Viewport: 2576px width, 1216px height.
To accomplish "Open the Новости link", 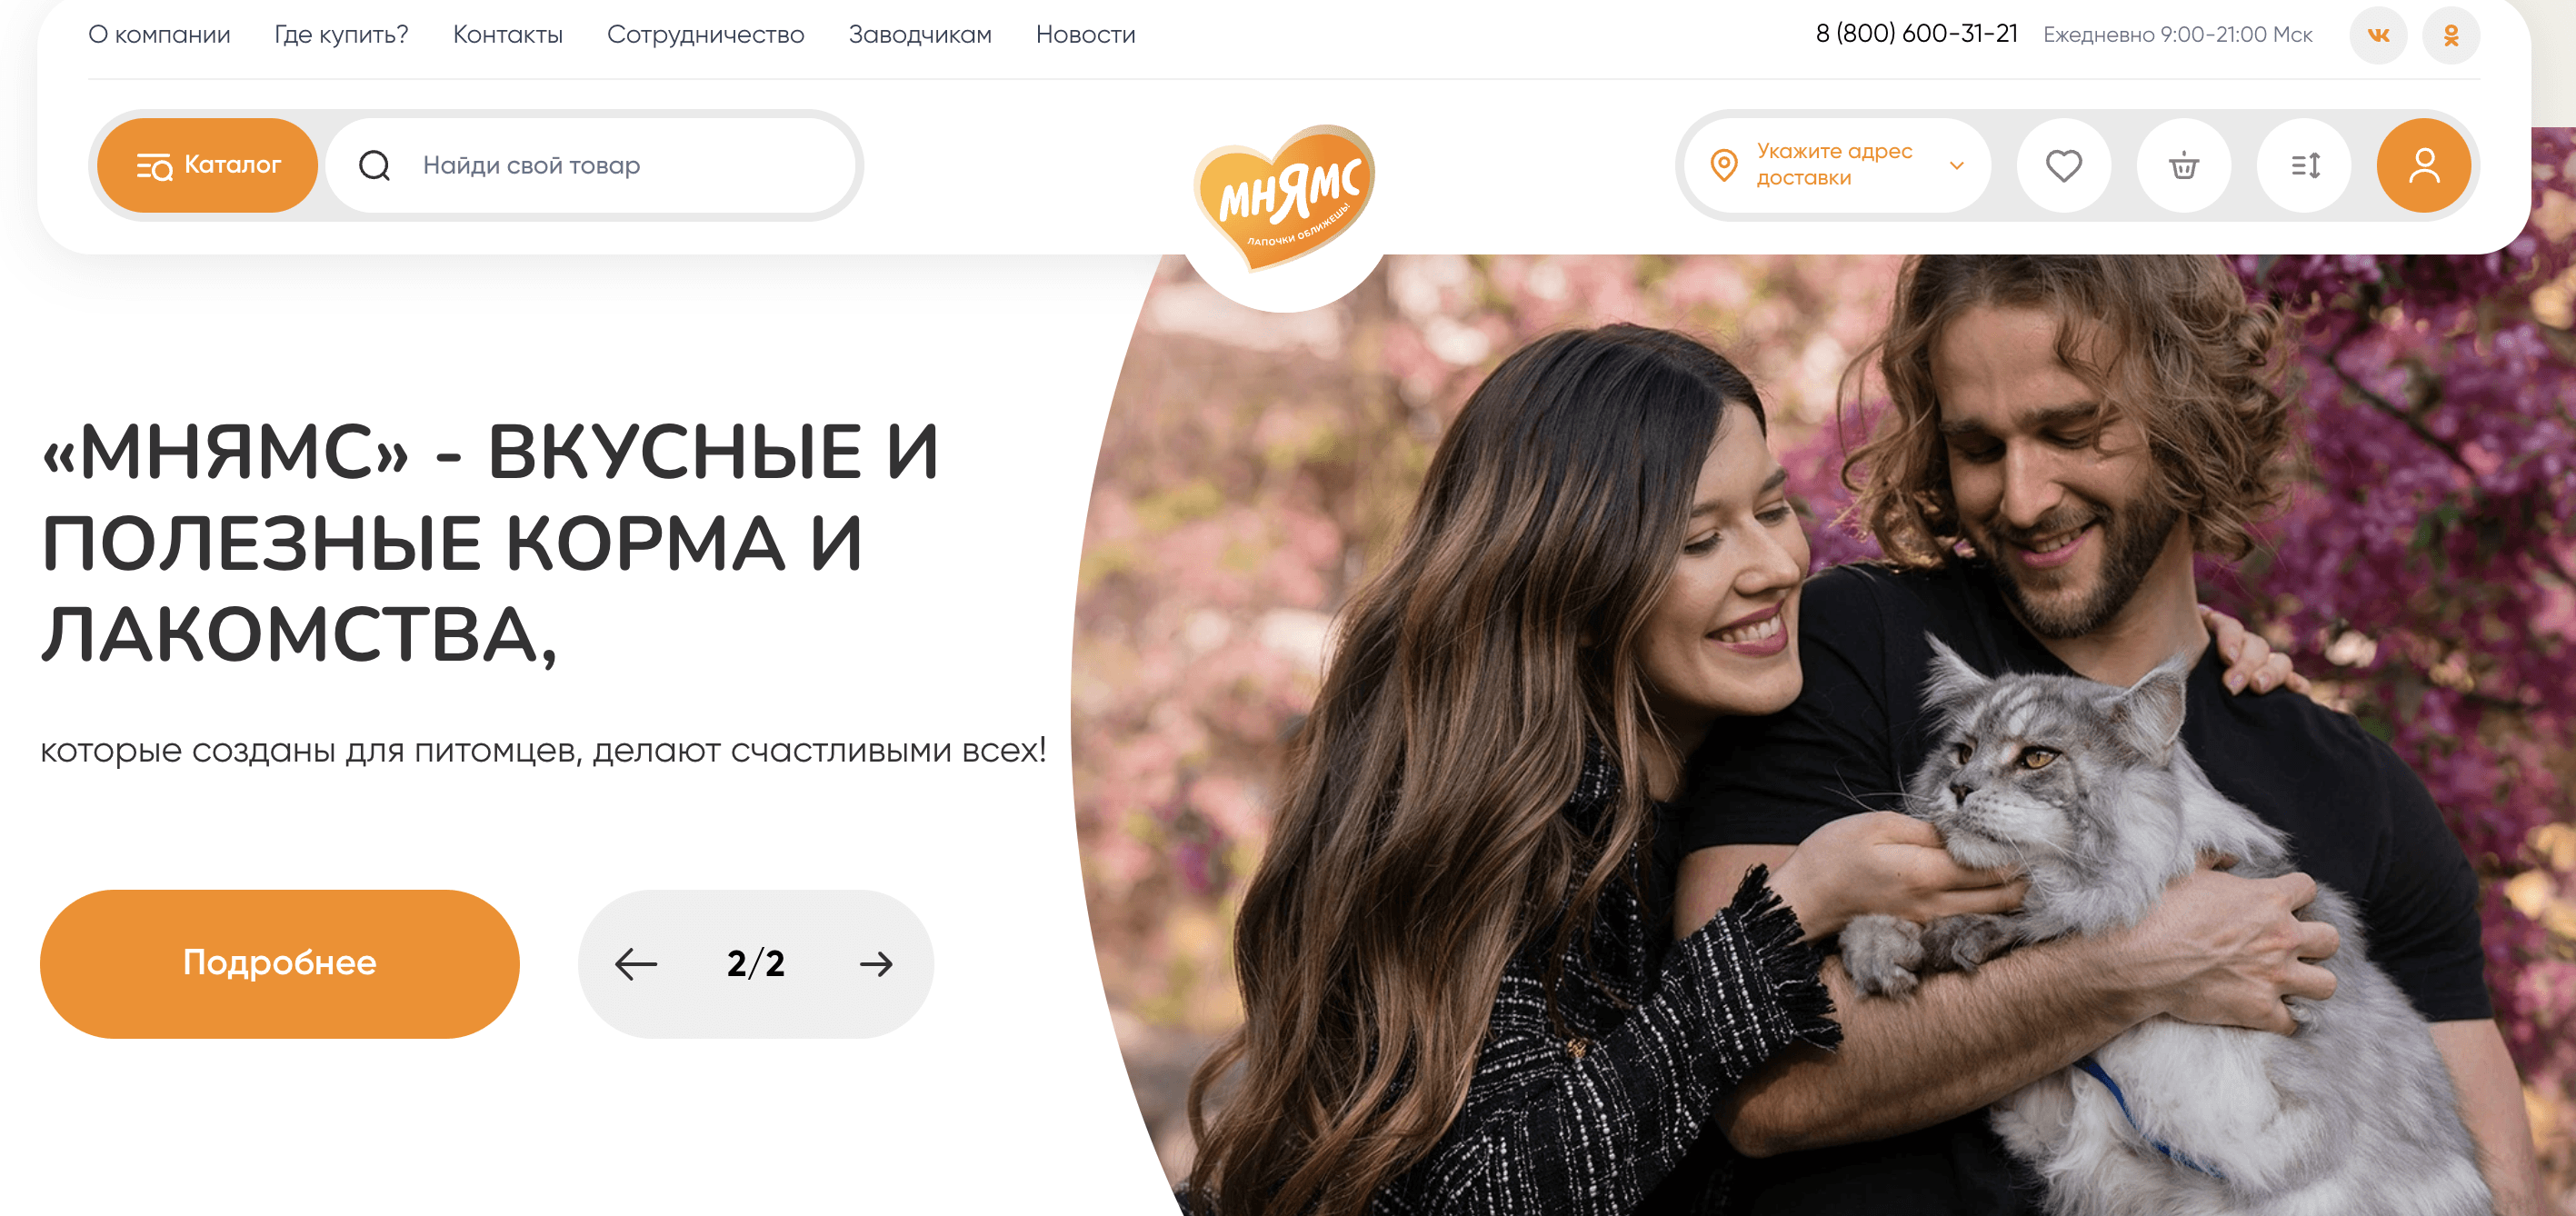I will (1086, 35).
